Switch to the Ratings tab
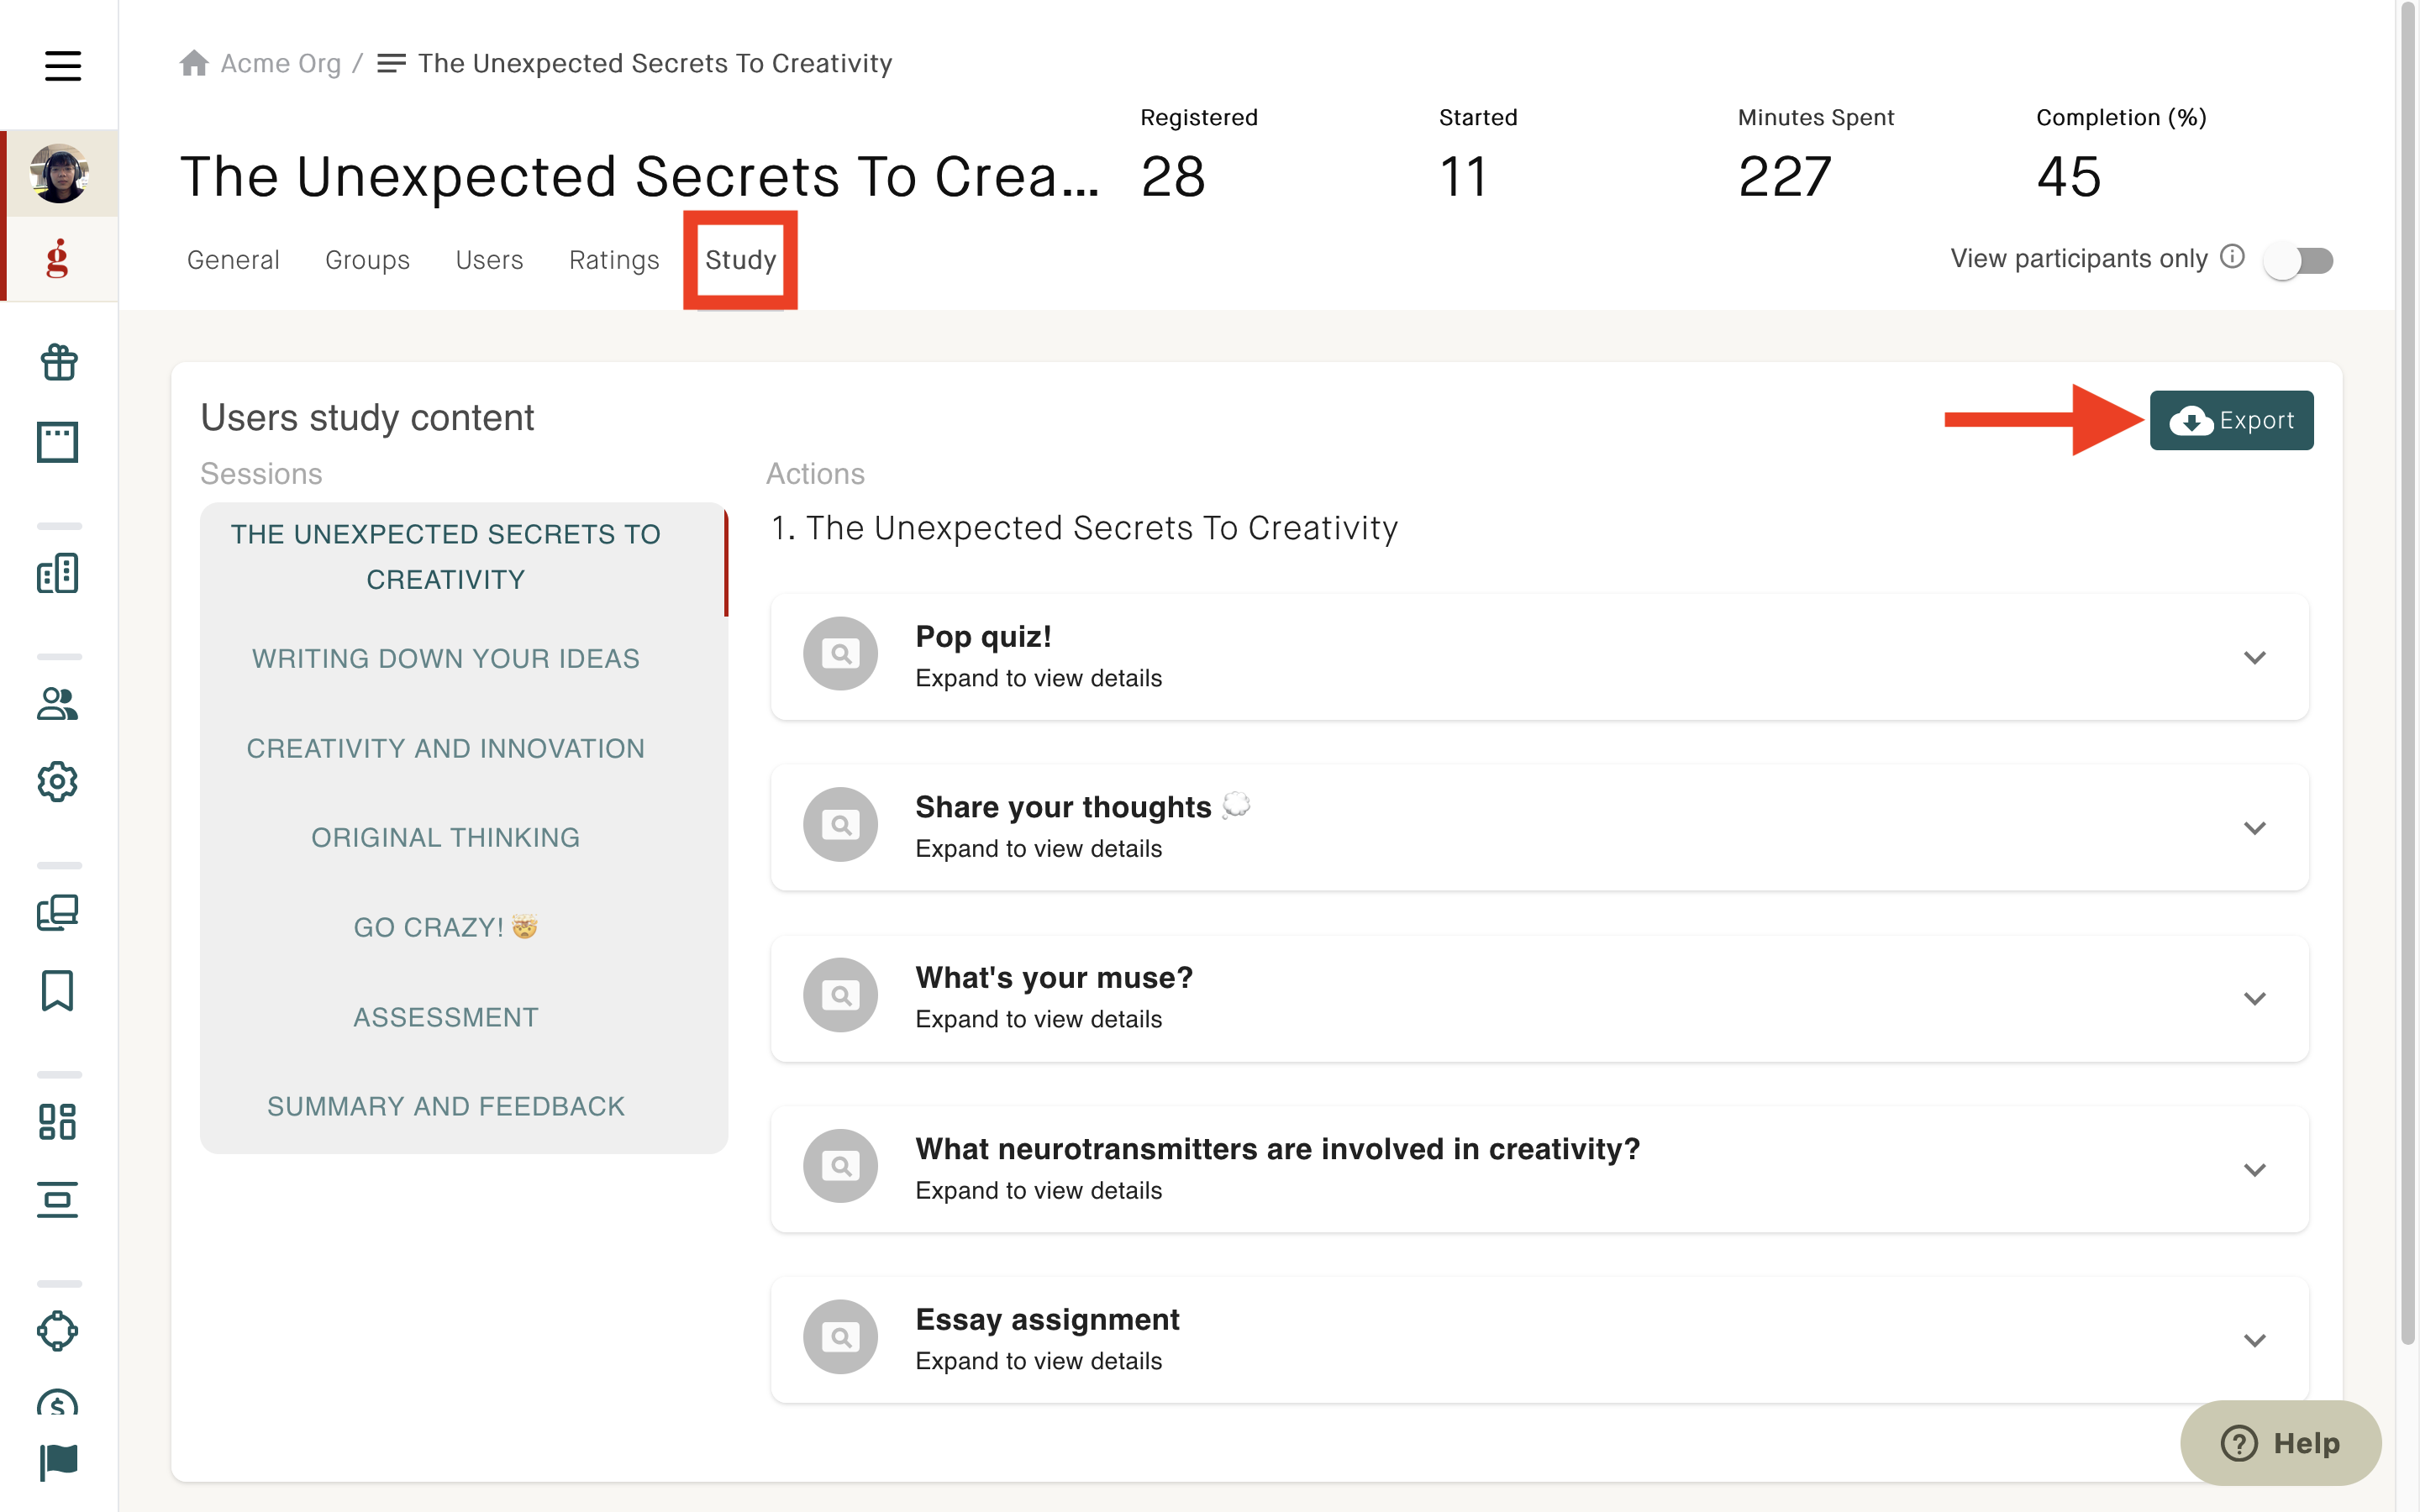The width and height of the screenshot is (2420, 1512). click(614, 260)
